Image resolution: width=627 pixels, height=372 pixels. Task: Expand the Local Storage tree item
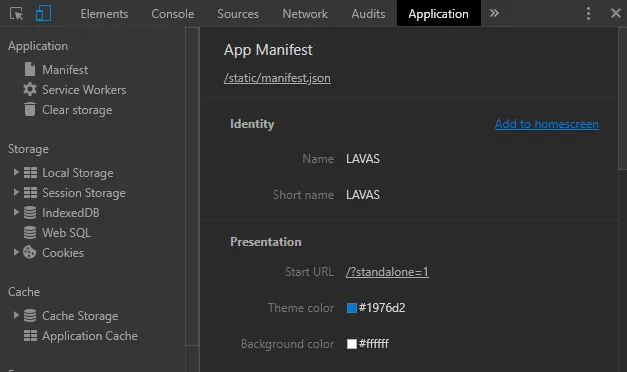pyautogui.click(x=16, y=172)
